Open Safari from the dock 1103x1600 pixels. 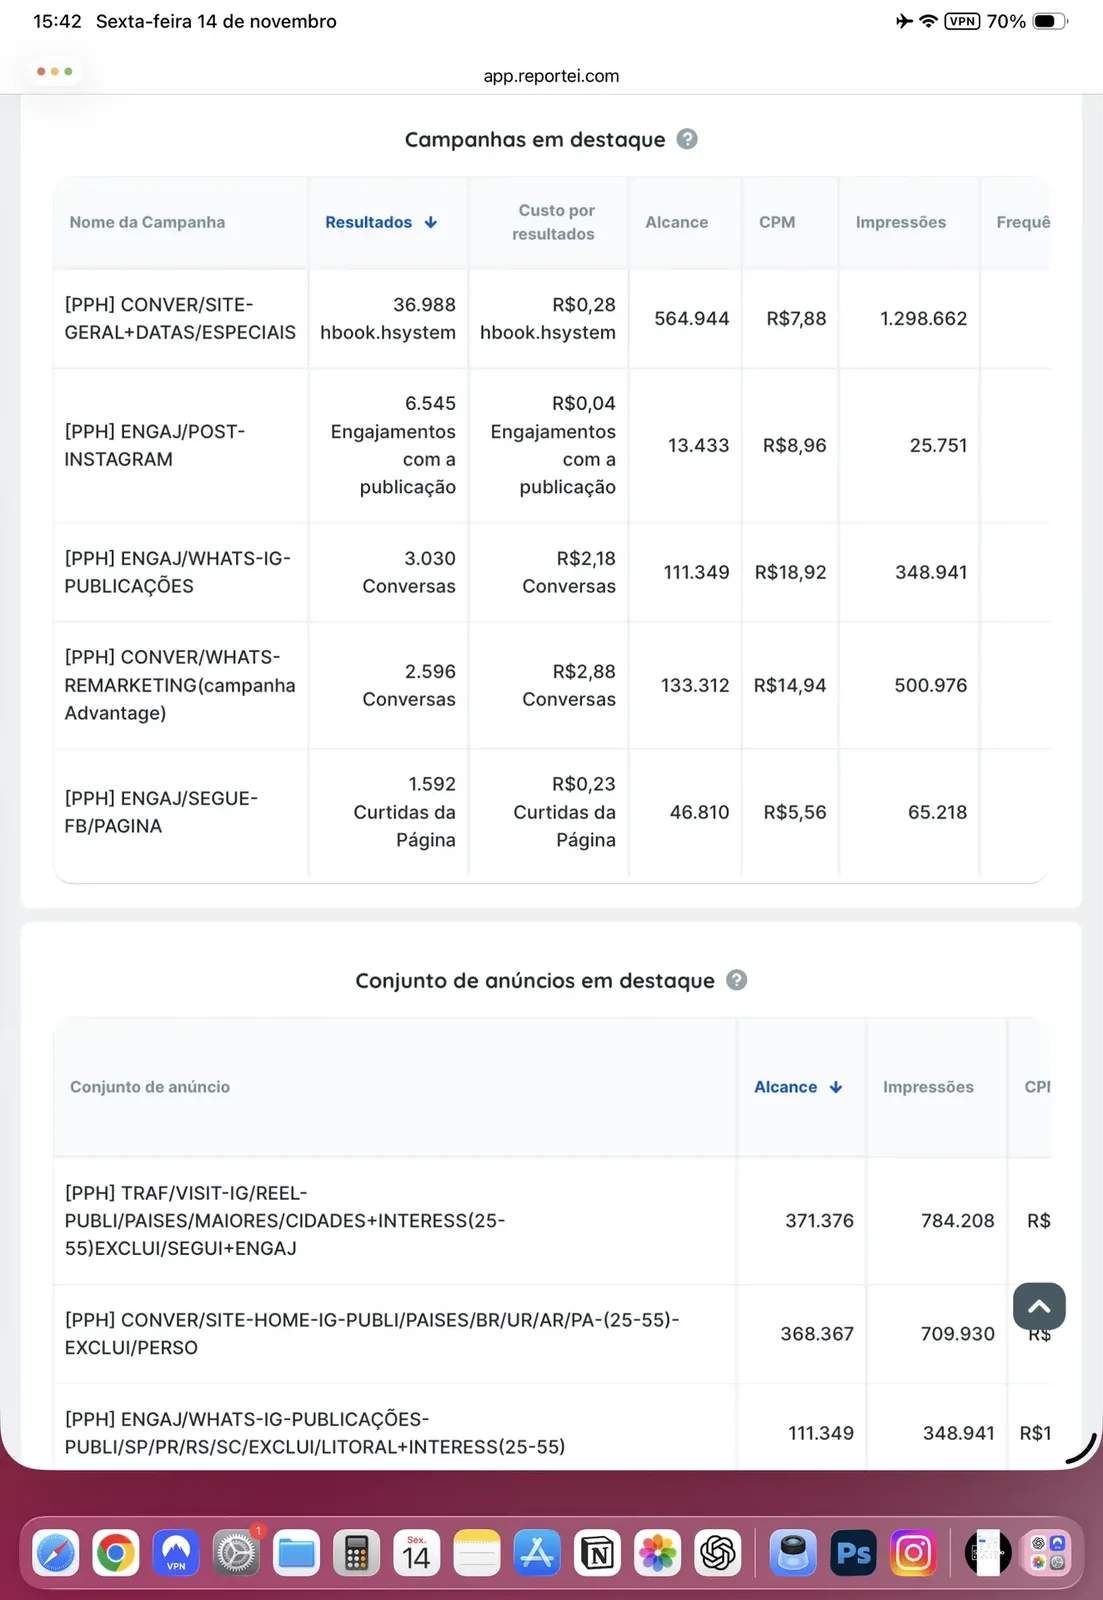pyautogui.click(x=56, y=1553)
